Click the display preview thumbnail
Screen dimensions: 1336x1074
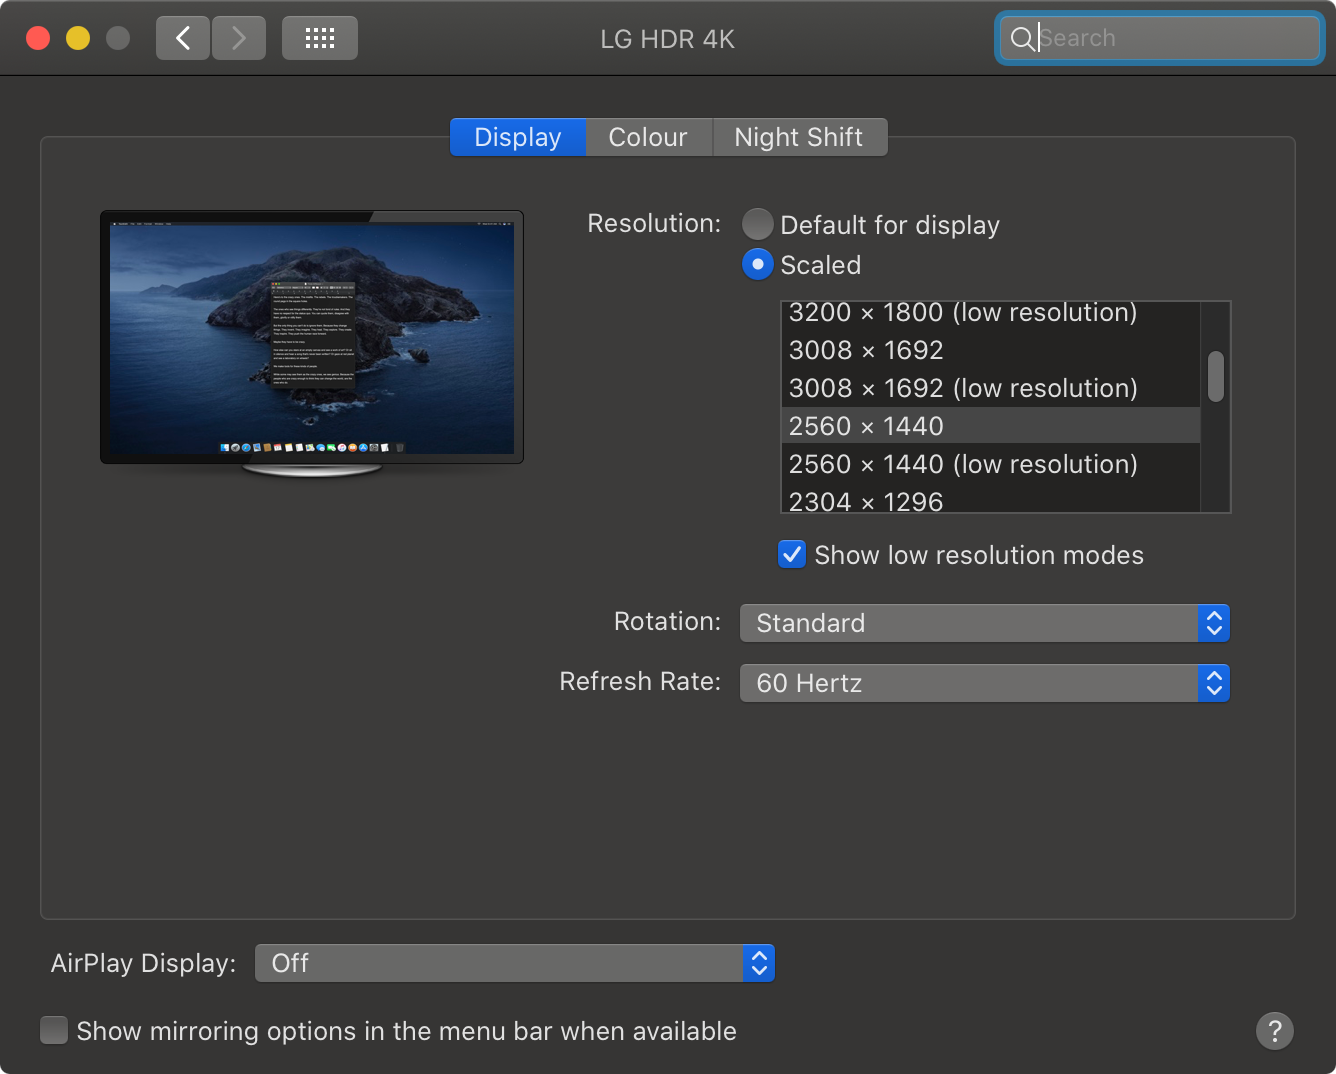tap(312, 342)
